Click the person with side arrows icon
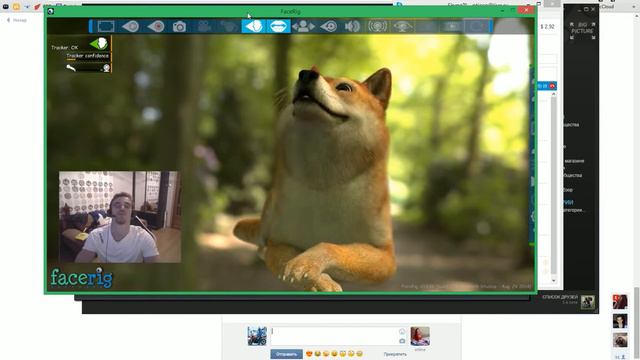Image resolution: width=640 pixels, height=360 pixels. (x=303, y=27)
